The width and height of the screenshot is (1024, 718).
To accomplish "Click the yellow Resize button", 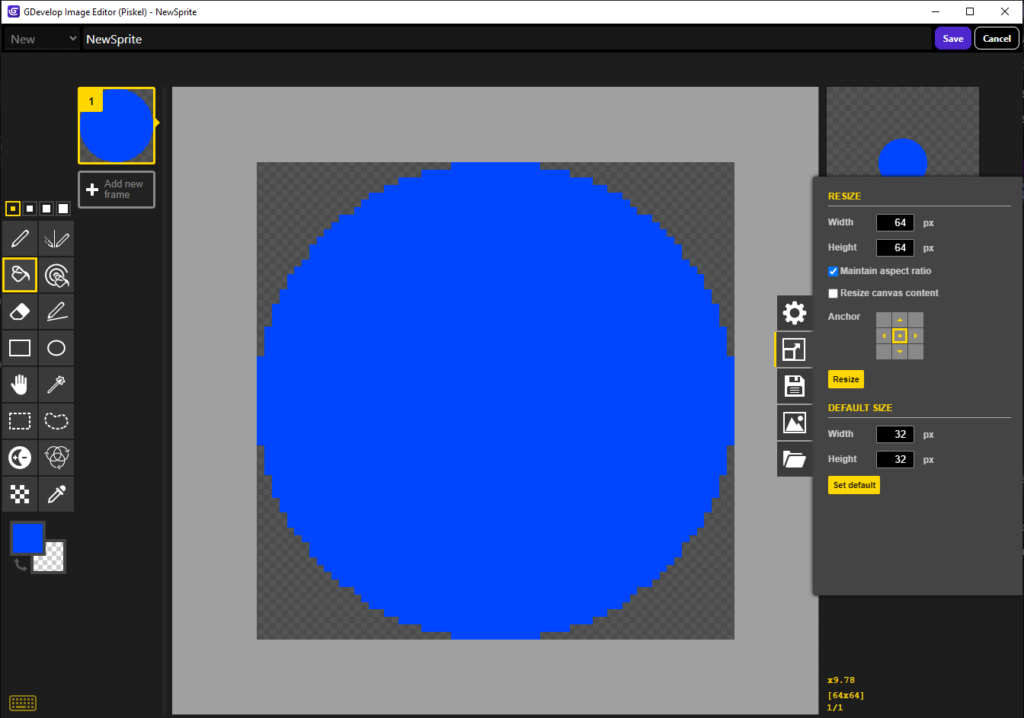I will tap(846, 380).
